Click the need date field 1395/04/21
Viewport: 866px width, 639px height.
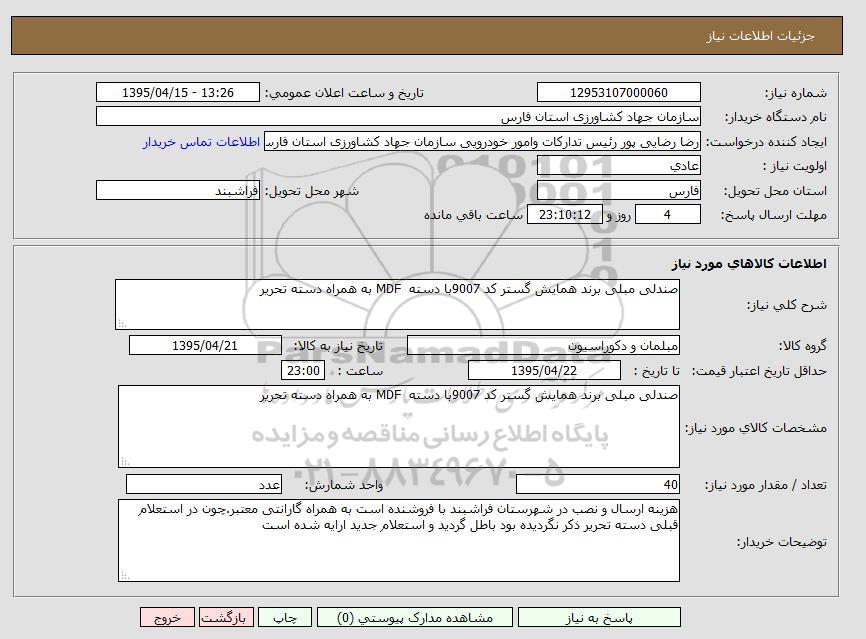(205, 346)
